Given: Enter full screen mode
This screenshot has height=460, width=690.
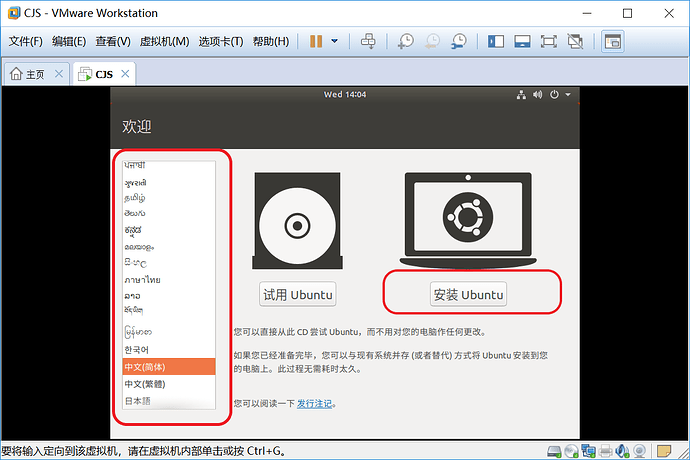Looking at the screenshot, I should pyautogui.click(x=548, y=41).
